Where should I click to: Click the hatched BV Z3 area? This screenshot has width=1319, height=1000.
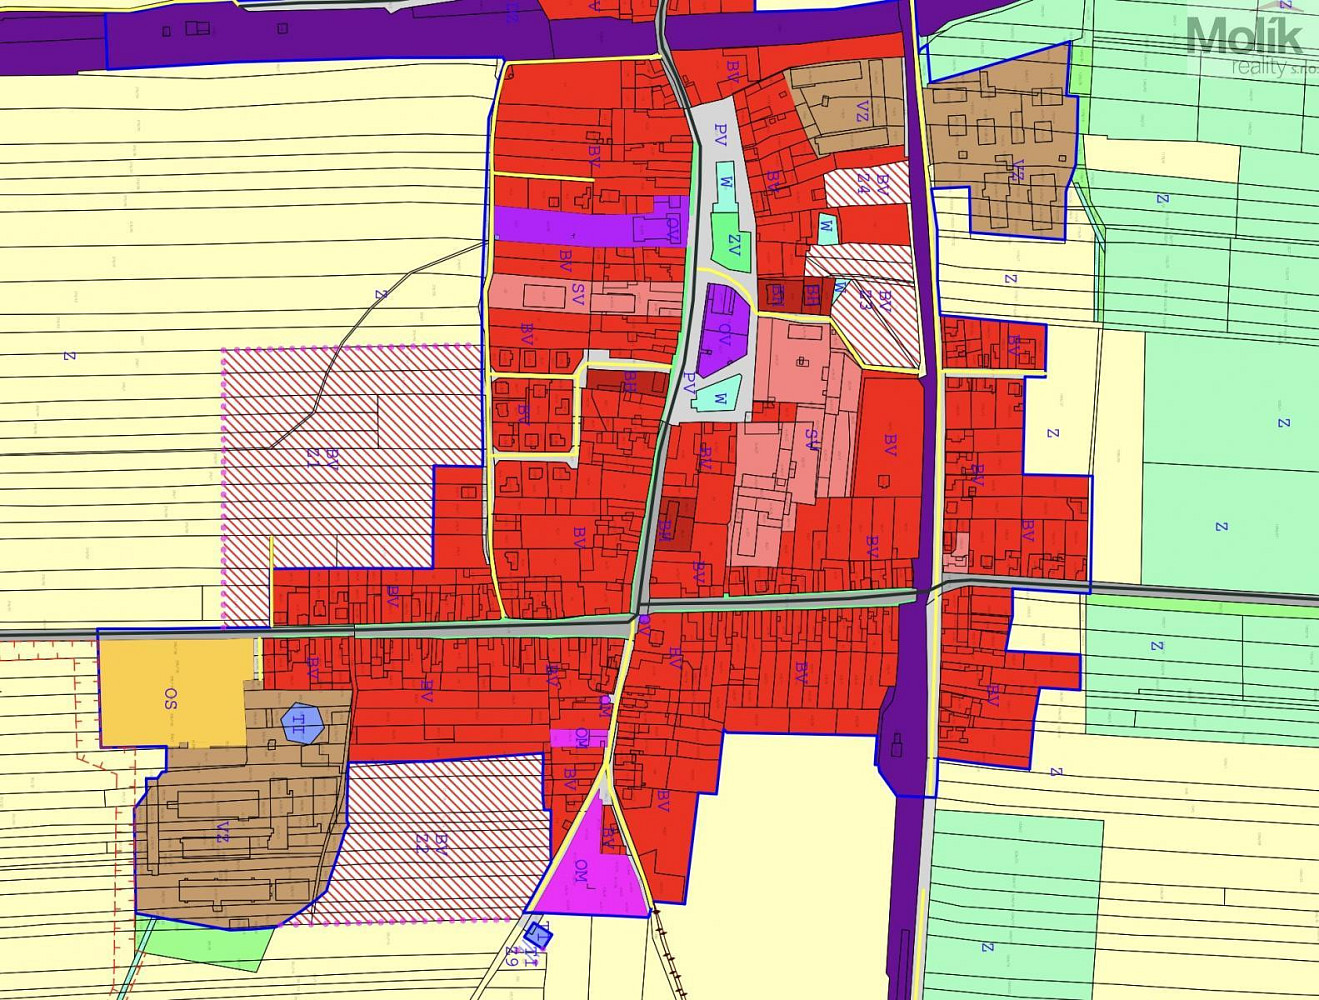tap(875, 320)
